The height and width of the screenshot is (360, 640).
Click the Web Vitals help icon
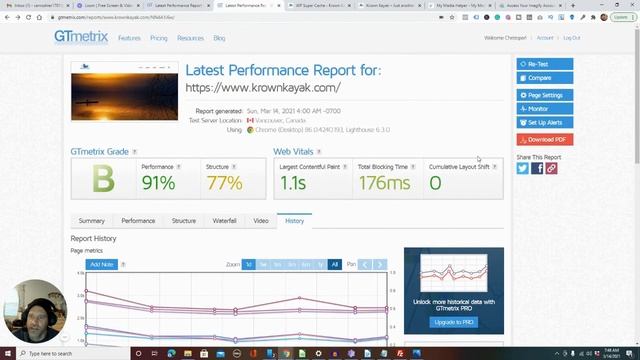tap(319, 152)
